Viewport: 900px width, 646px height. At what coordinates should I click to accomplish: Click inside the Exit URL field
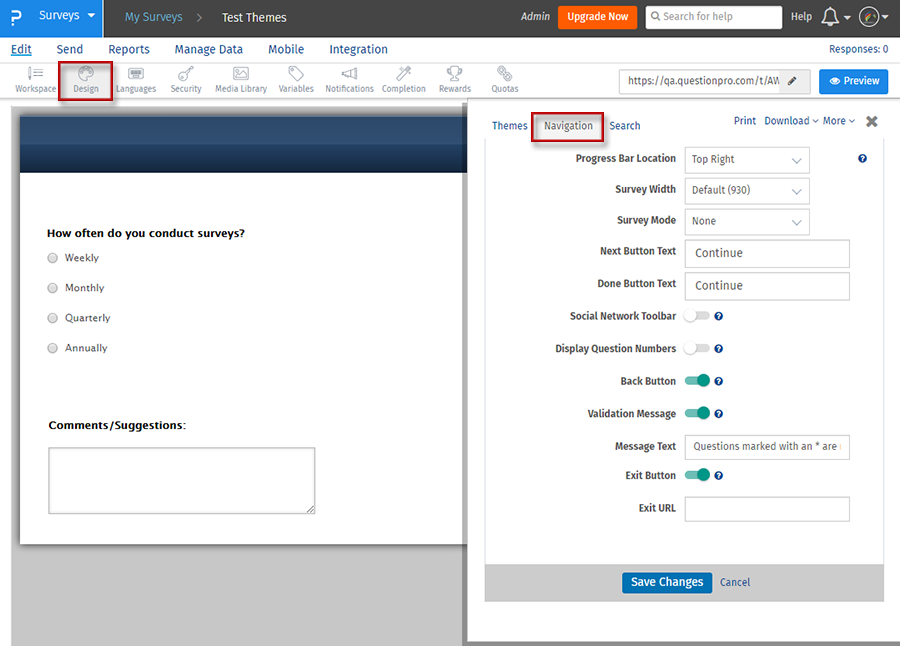coord(766,509)
